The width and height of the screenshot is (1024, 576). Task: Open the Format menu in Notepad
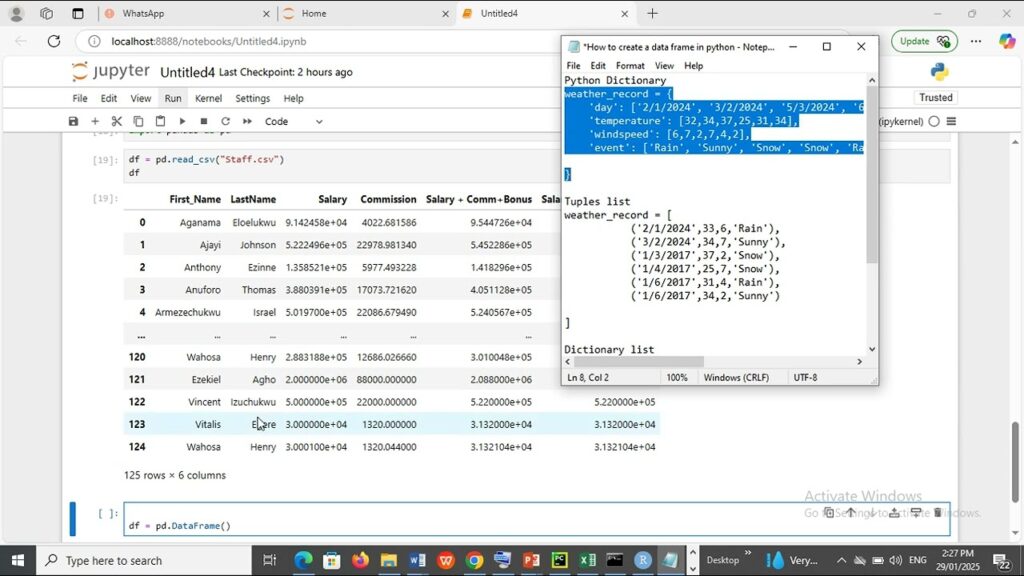coord(630,65)
